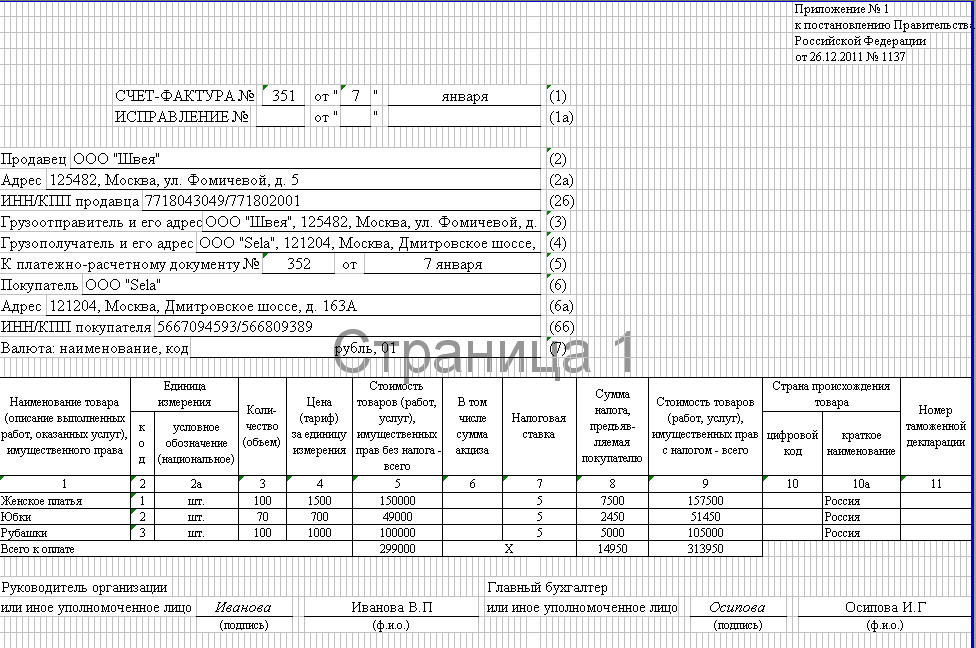Select the "Женские платья" product cell

click(x=65, y=500)
